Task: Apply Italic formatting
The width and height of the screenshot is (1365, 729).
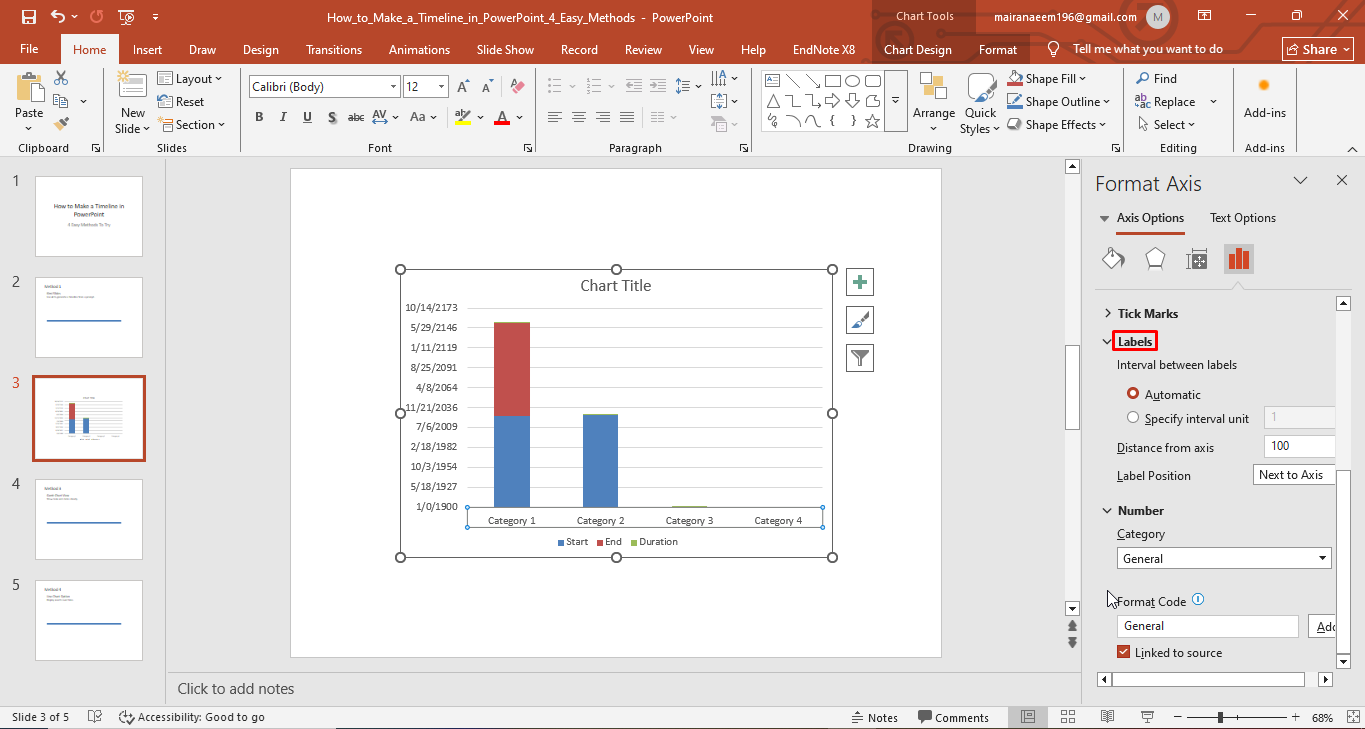Action: tap(283, 117)
